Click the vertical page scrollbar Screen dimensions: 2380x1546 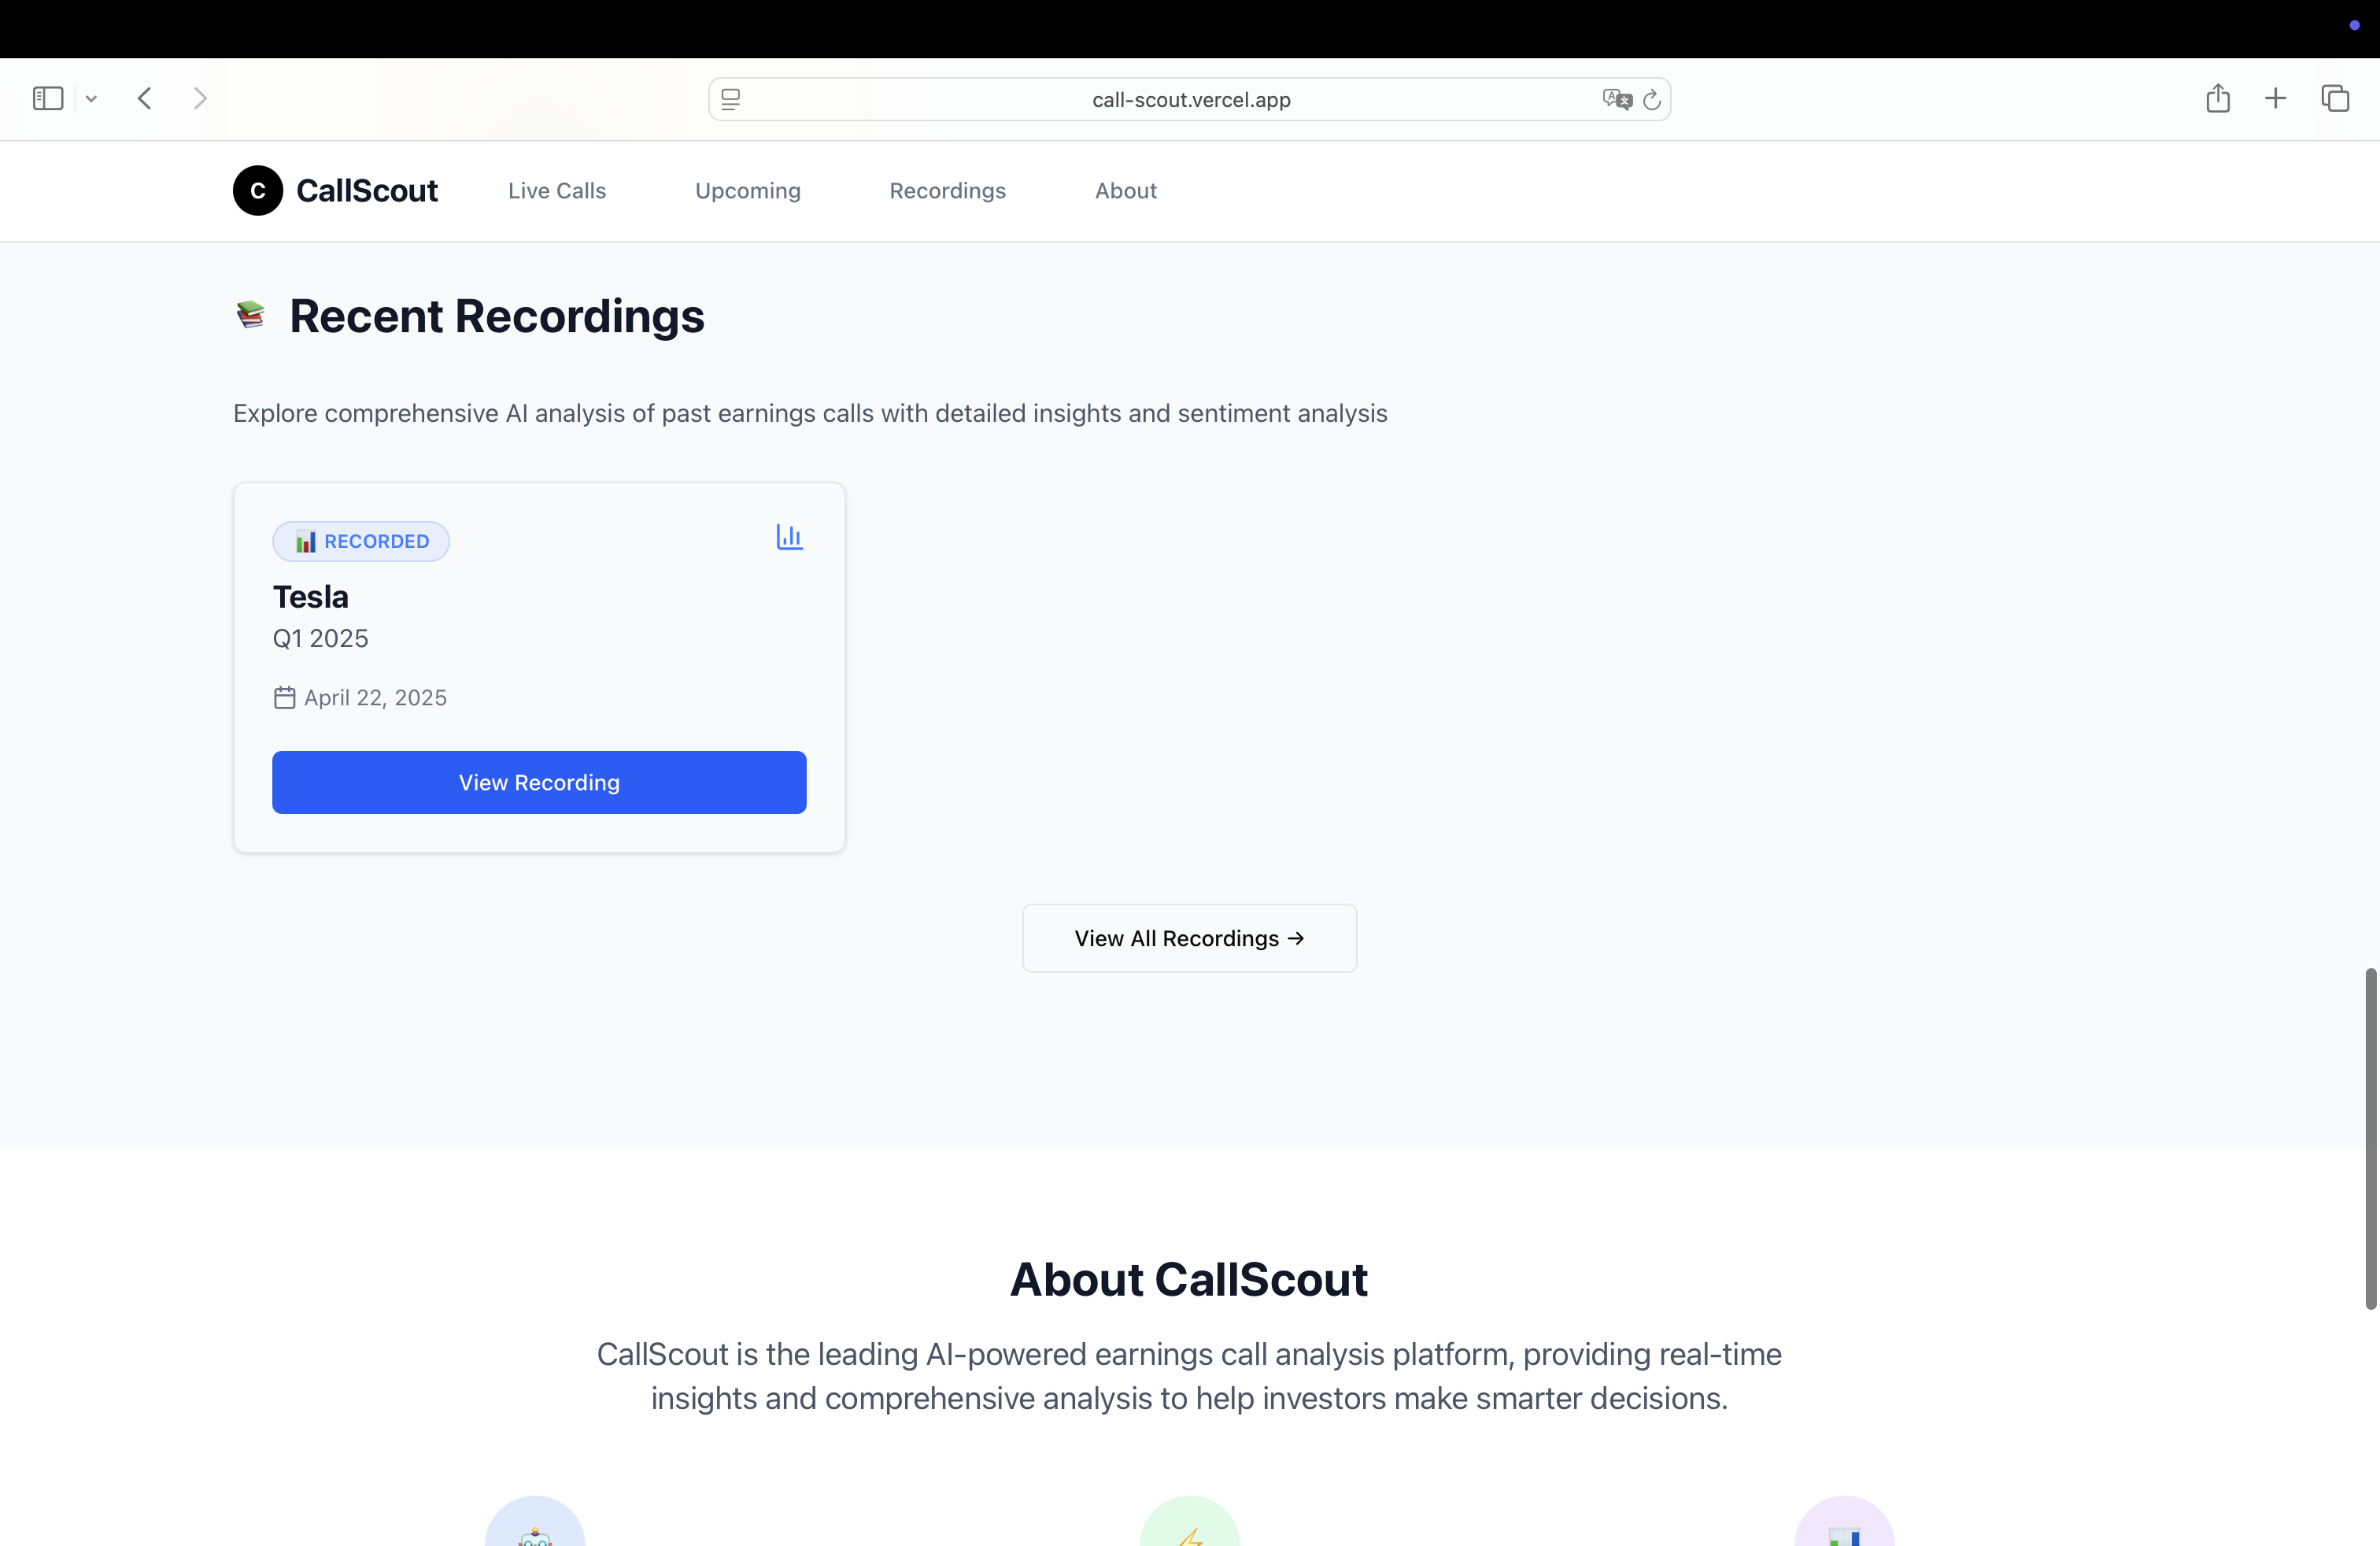2370,1137
